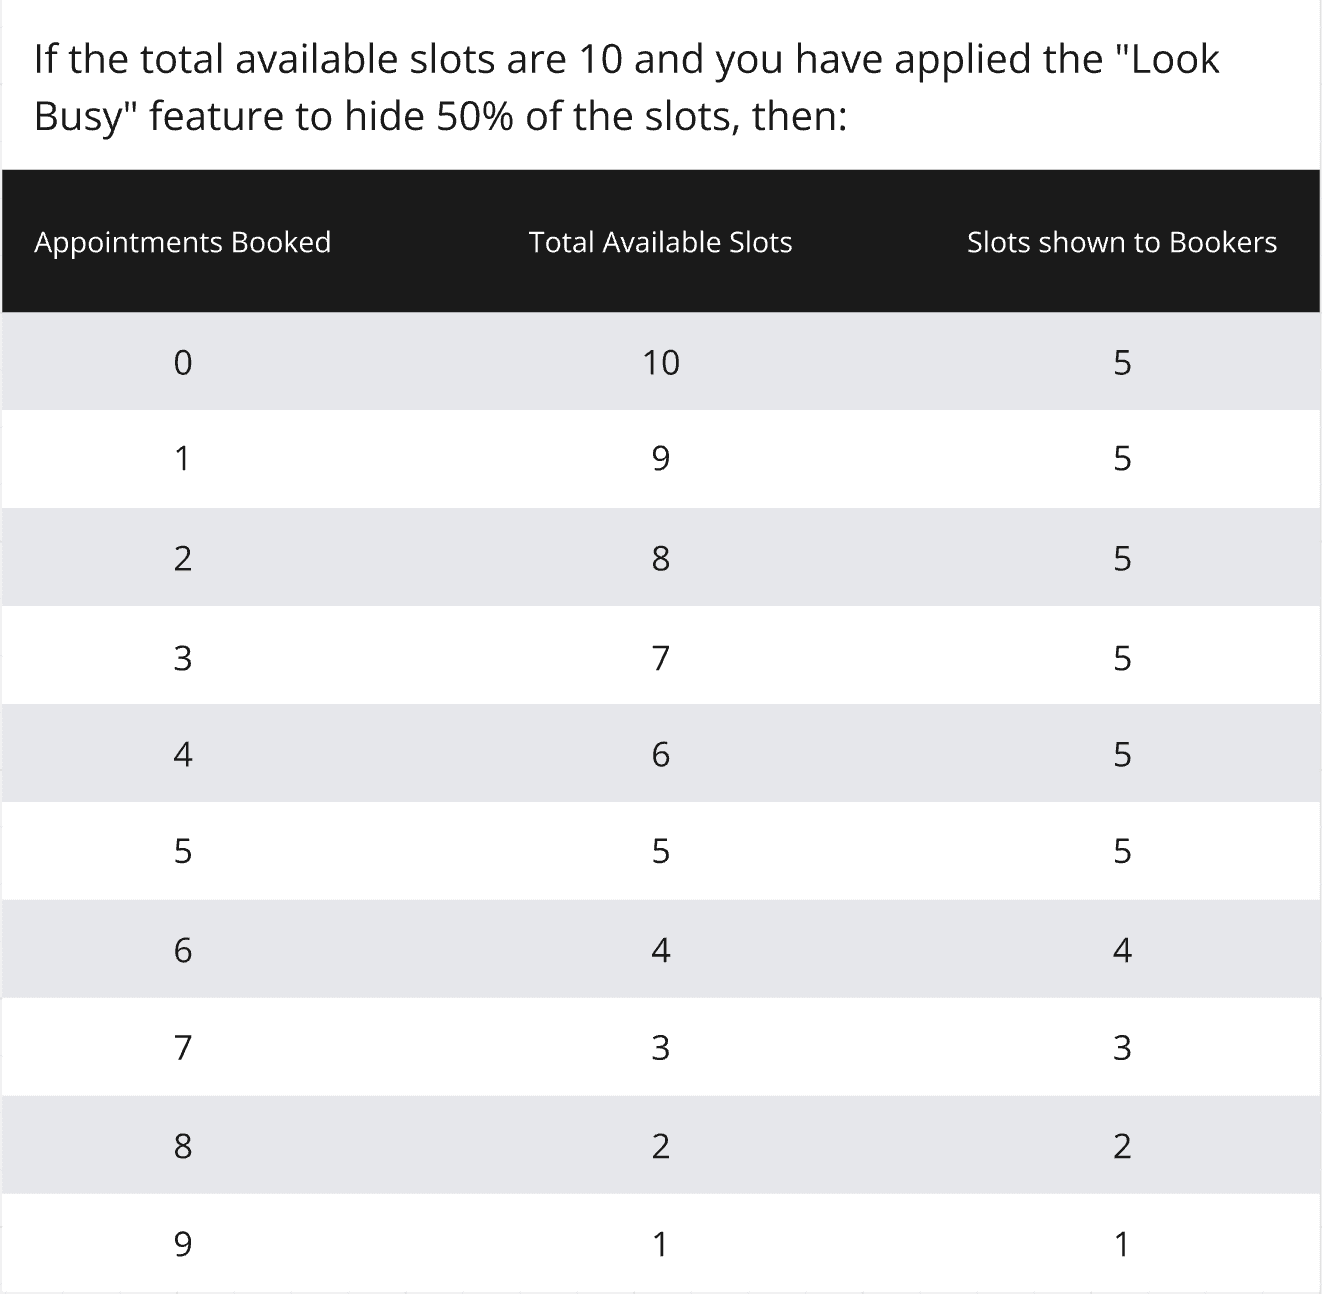Select slots shown value 4 in the table

1122,949
